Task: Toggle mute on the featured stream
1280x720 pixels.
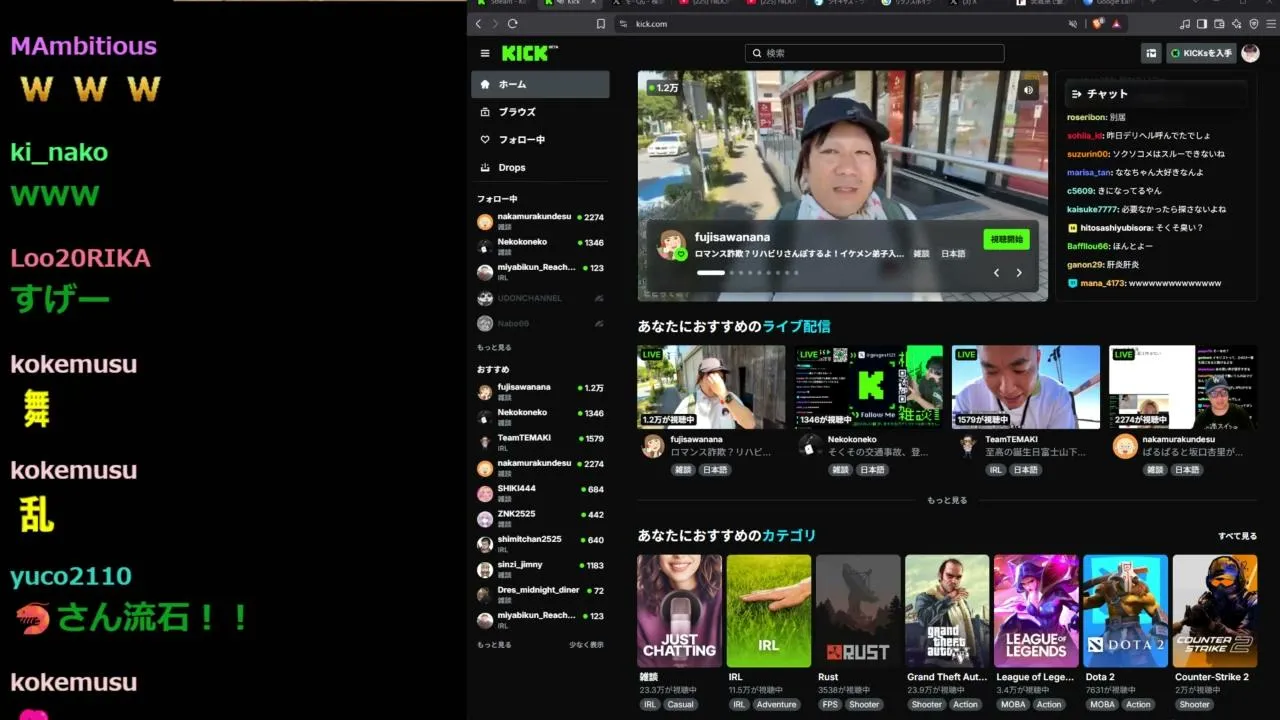Action: (1028, 90)
